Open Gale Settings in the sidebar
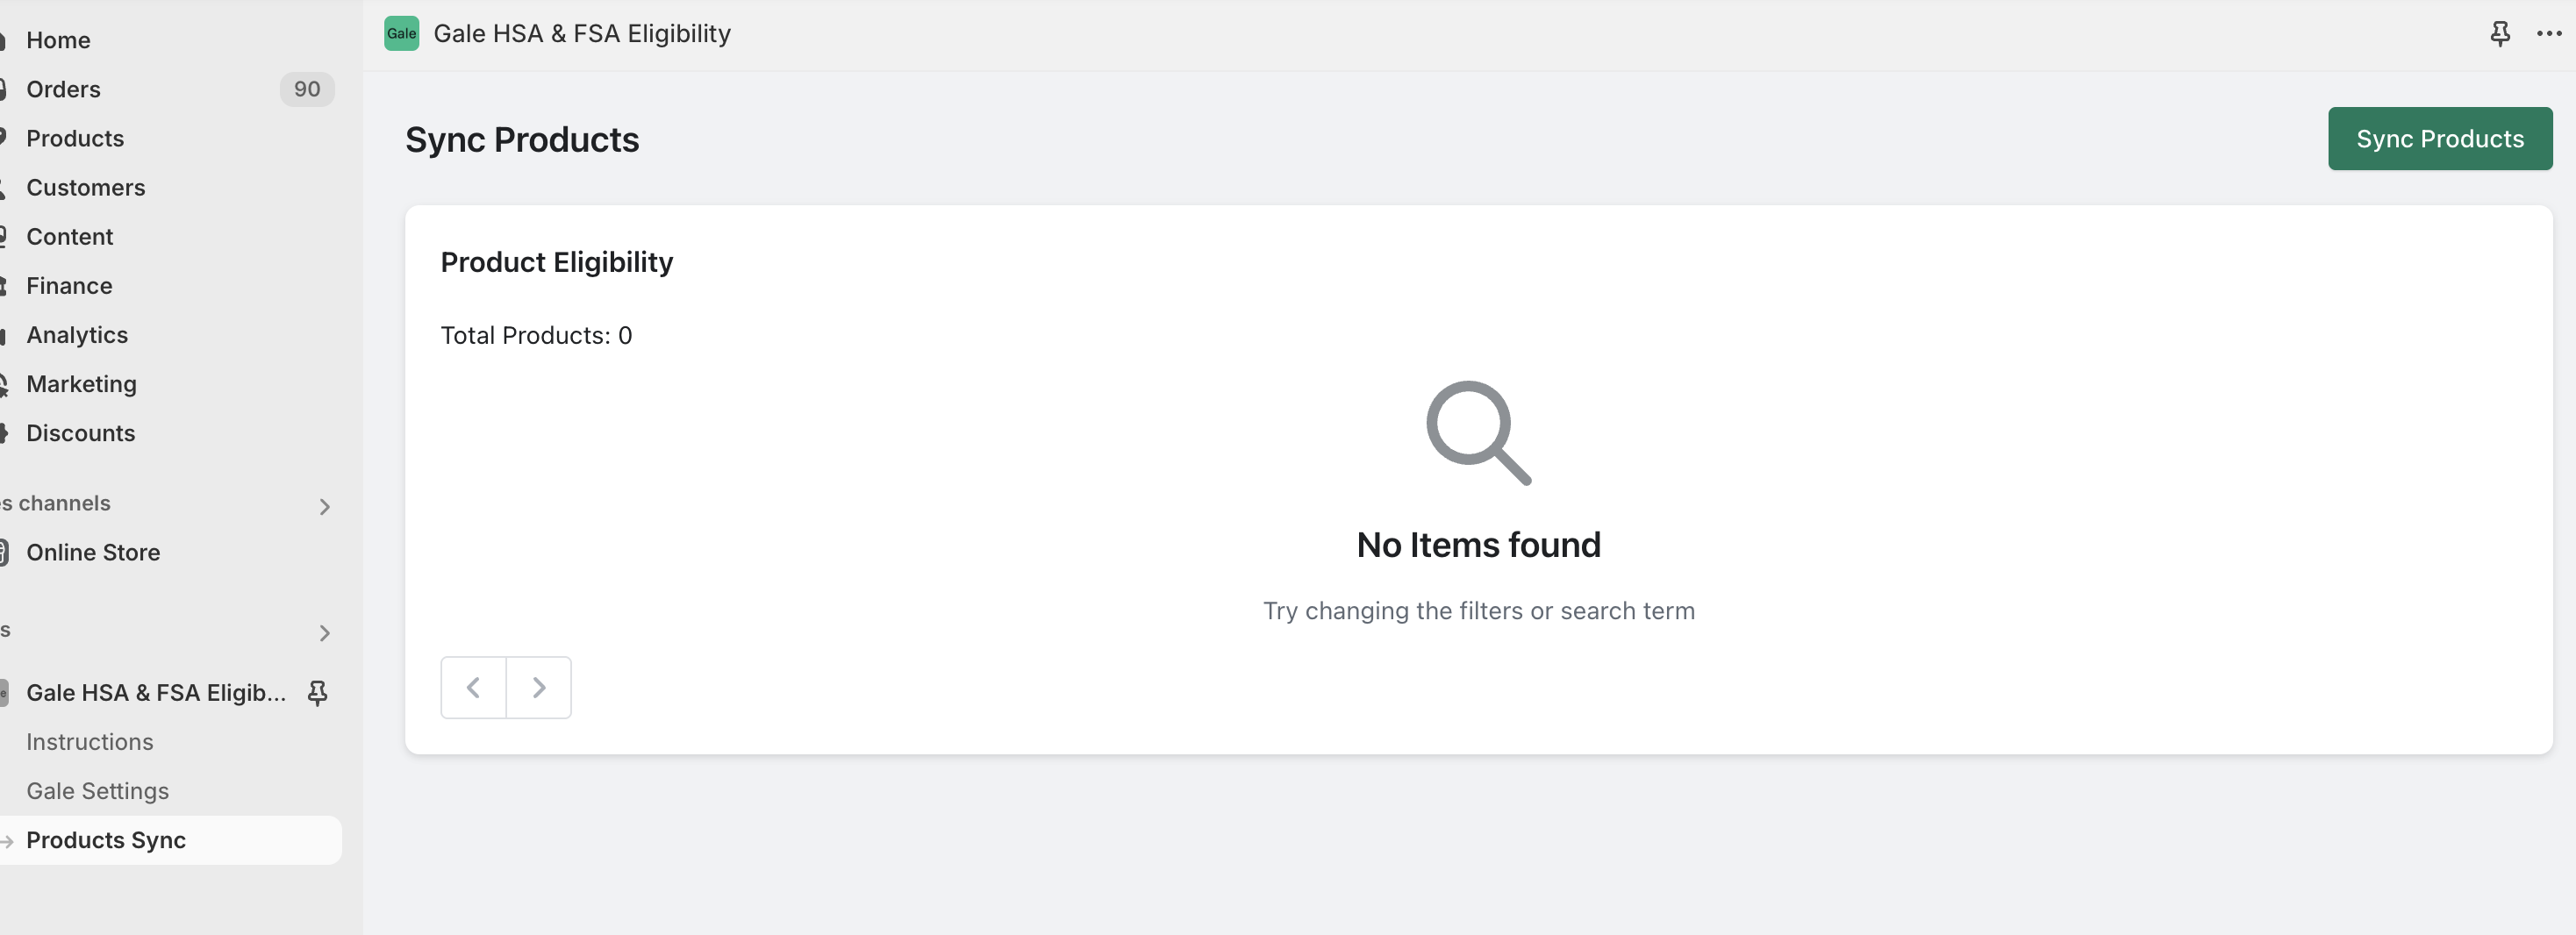Screen dimensions: 2576x935 click(97, 790)
